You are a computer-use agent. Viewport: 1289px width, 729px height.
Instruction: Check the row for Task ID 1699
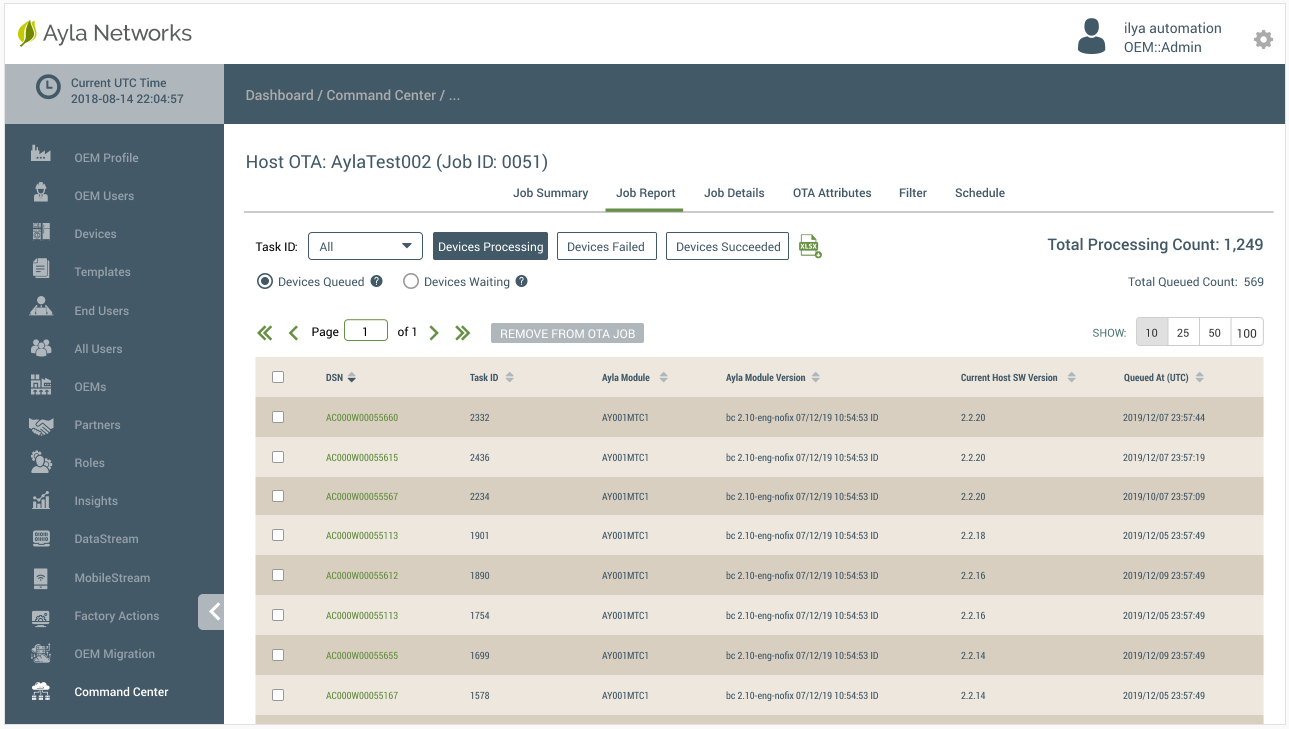point(278,655)
